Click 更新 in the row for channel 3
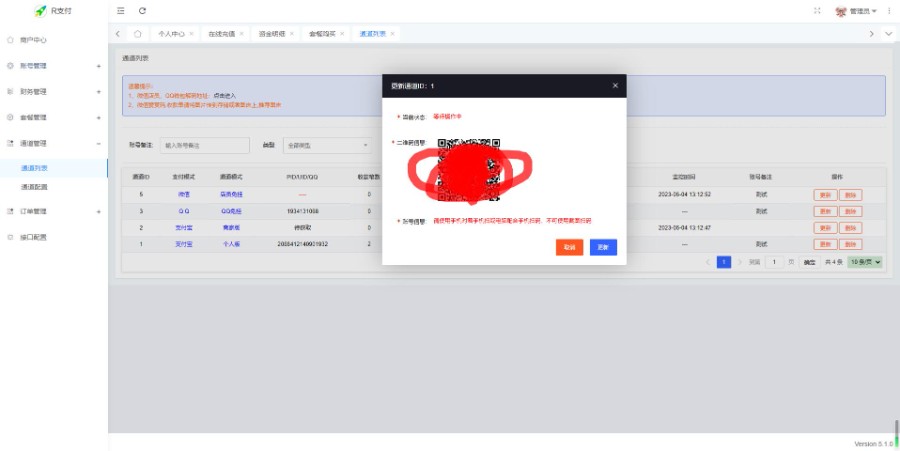 [x=825, y=212]
